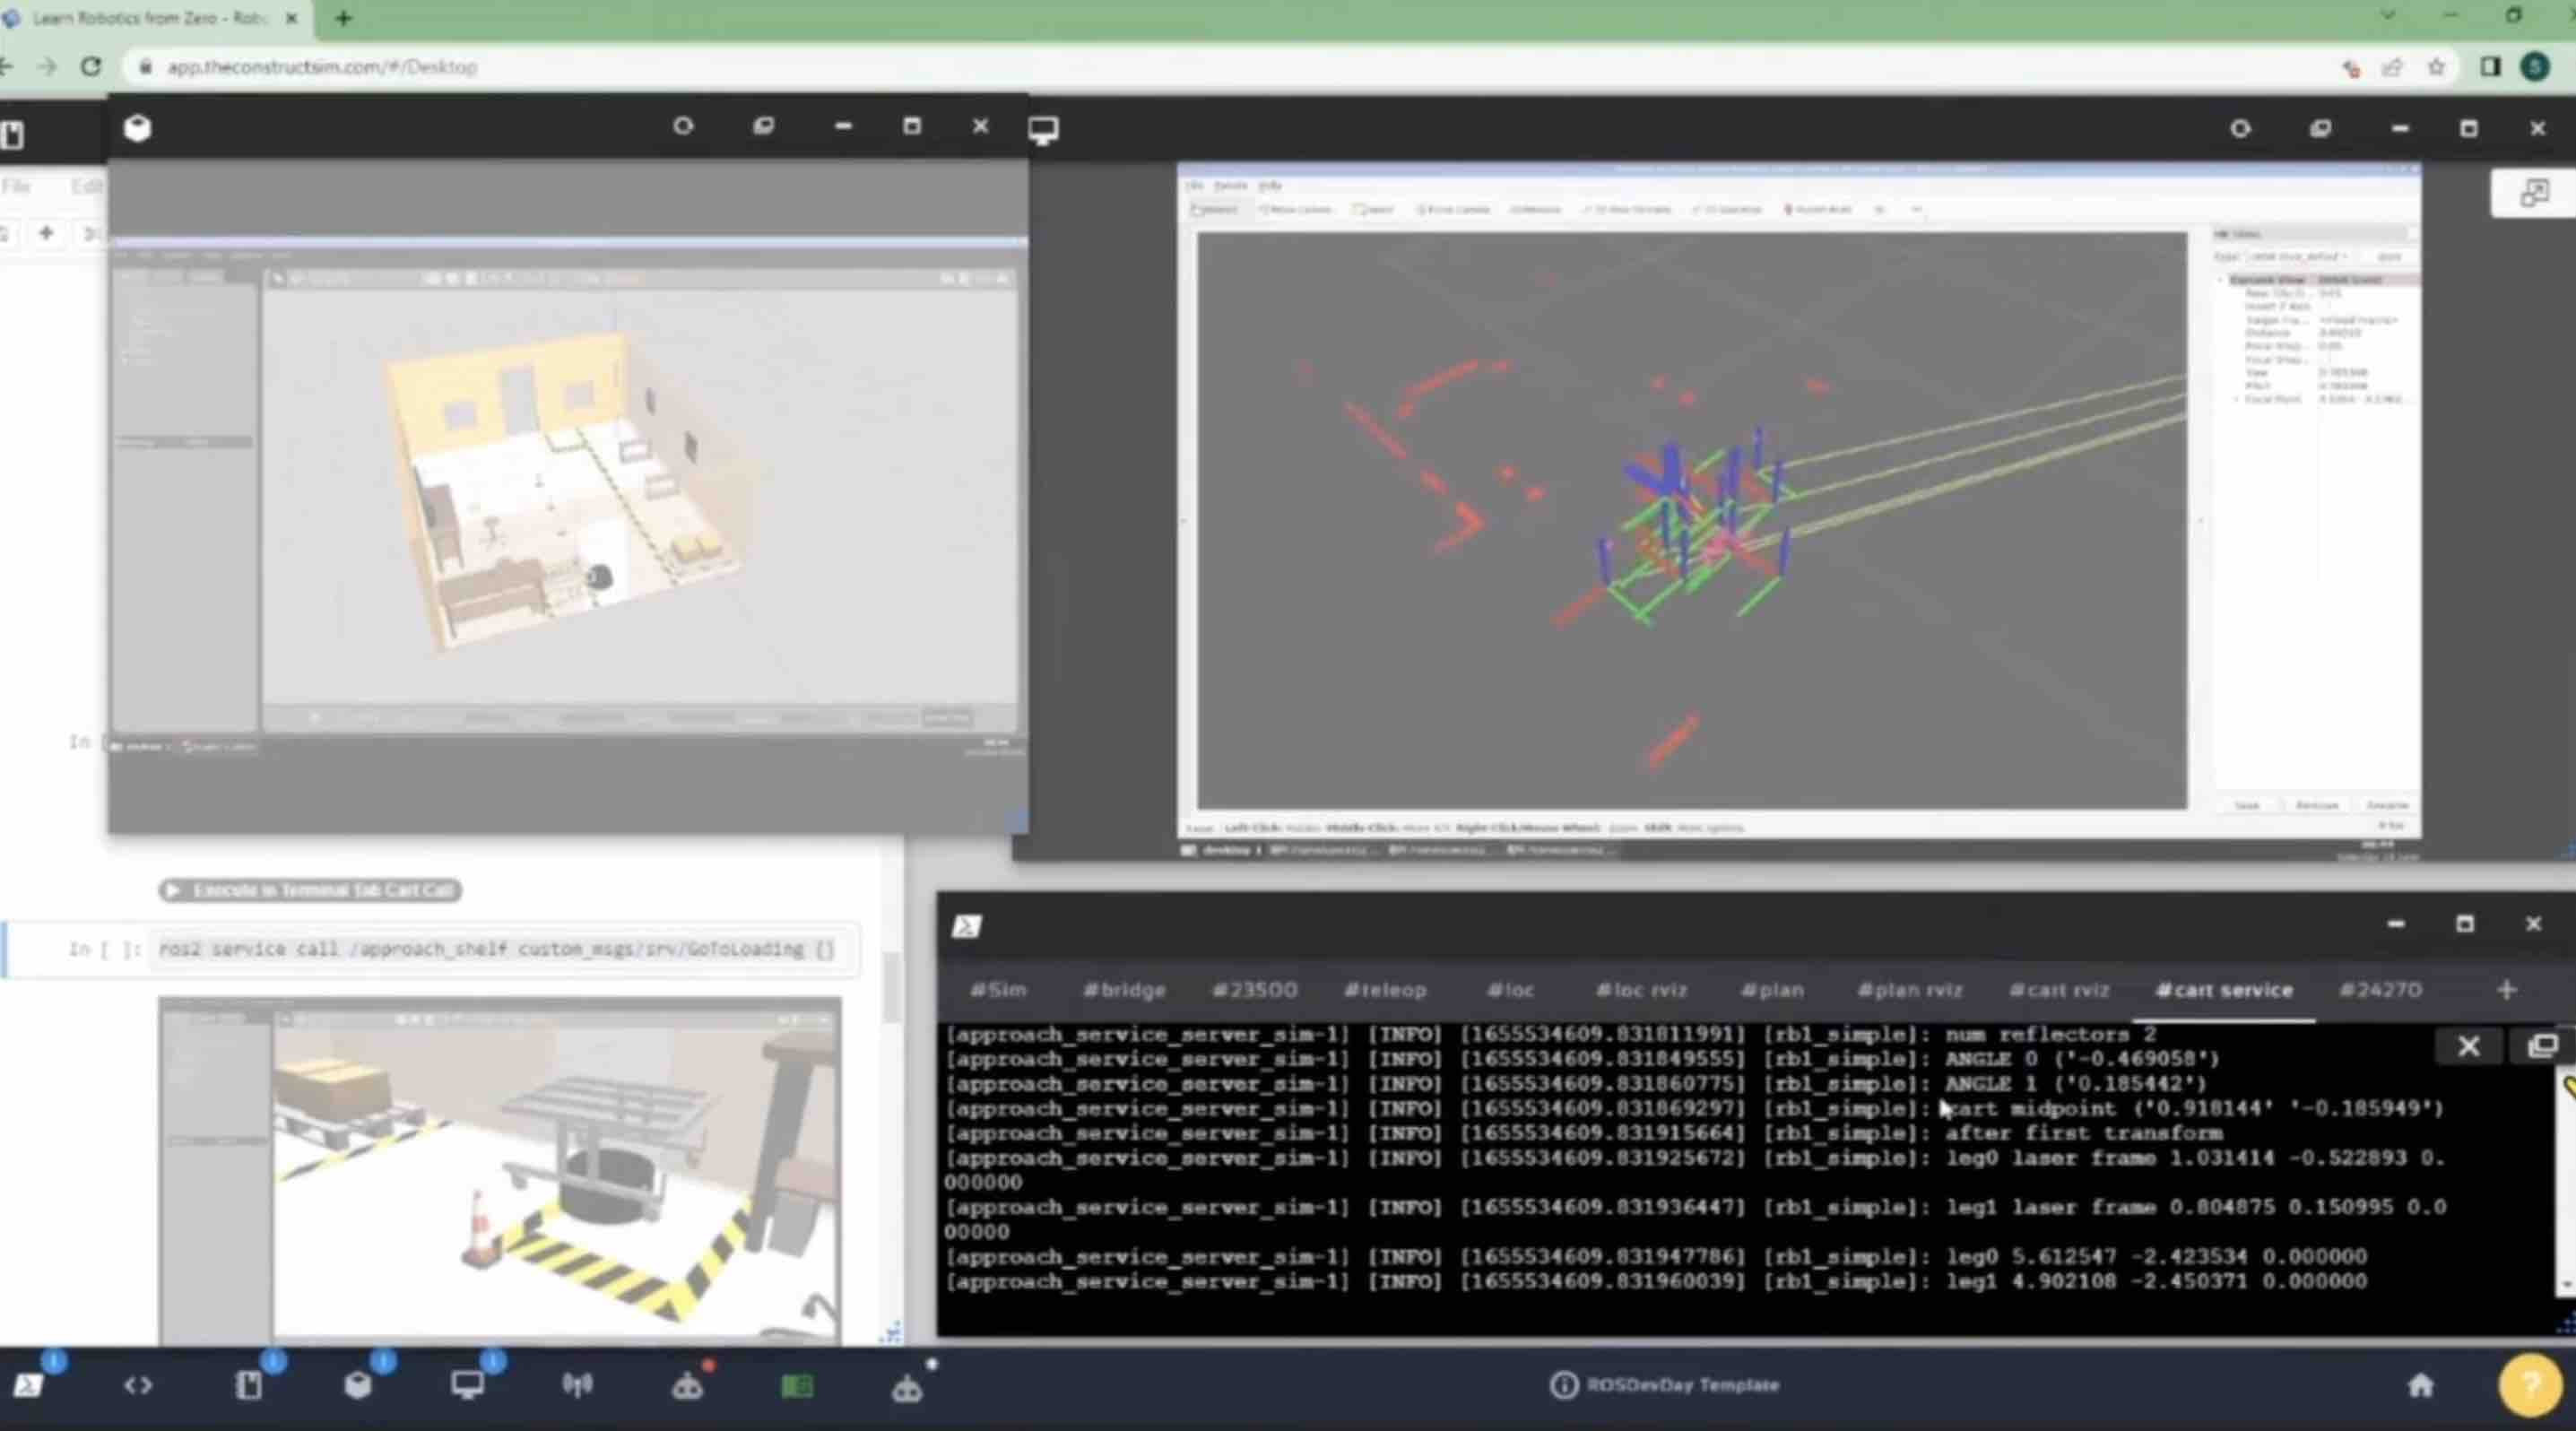Switch to the #23500 terminal tab
2576x1431 pixels.
click(x=1254, y=990)
